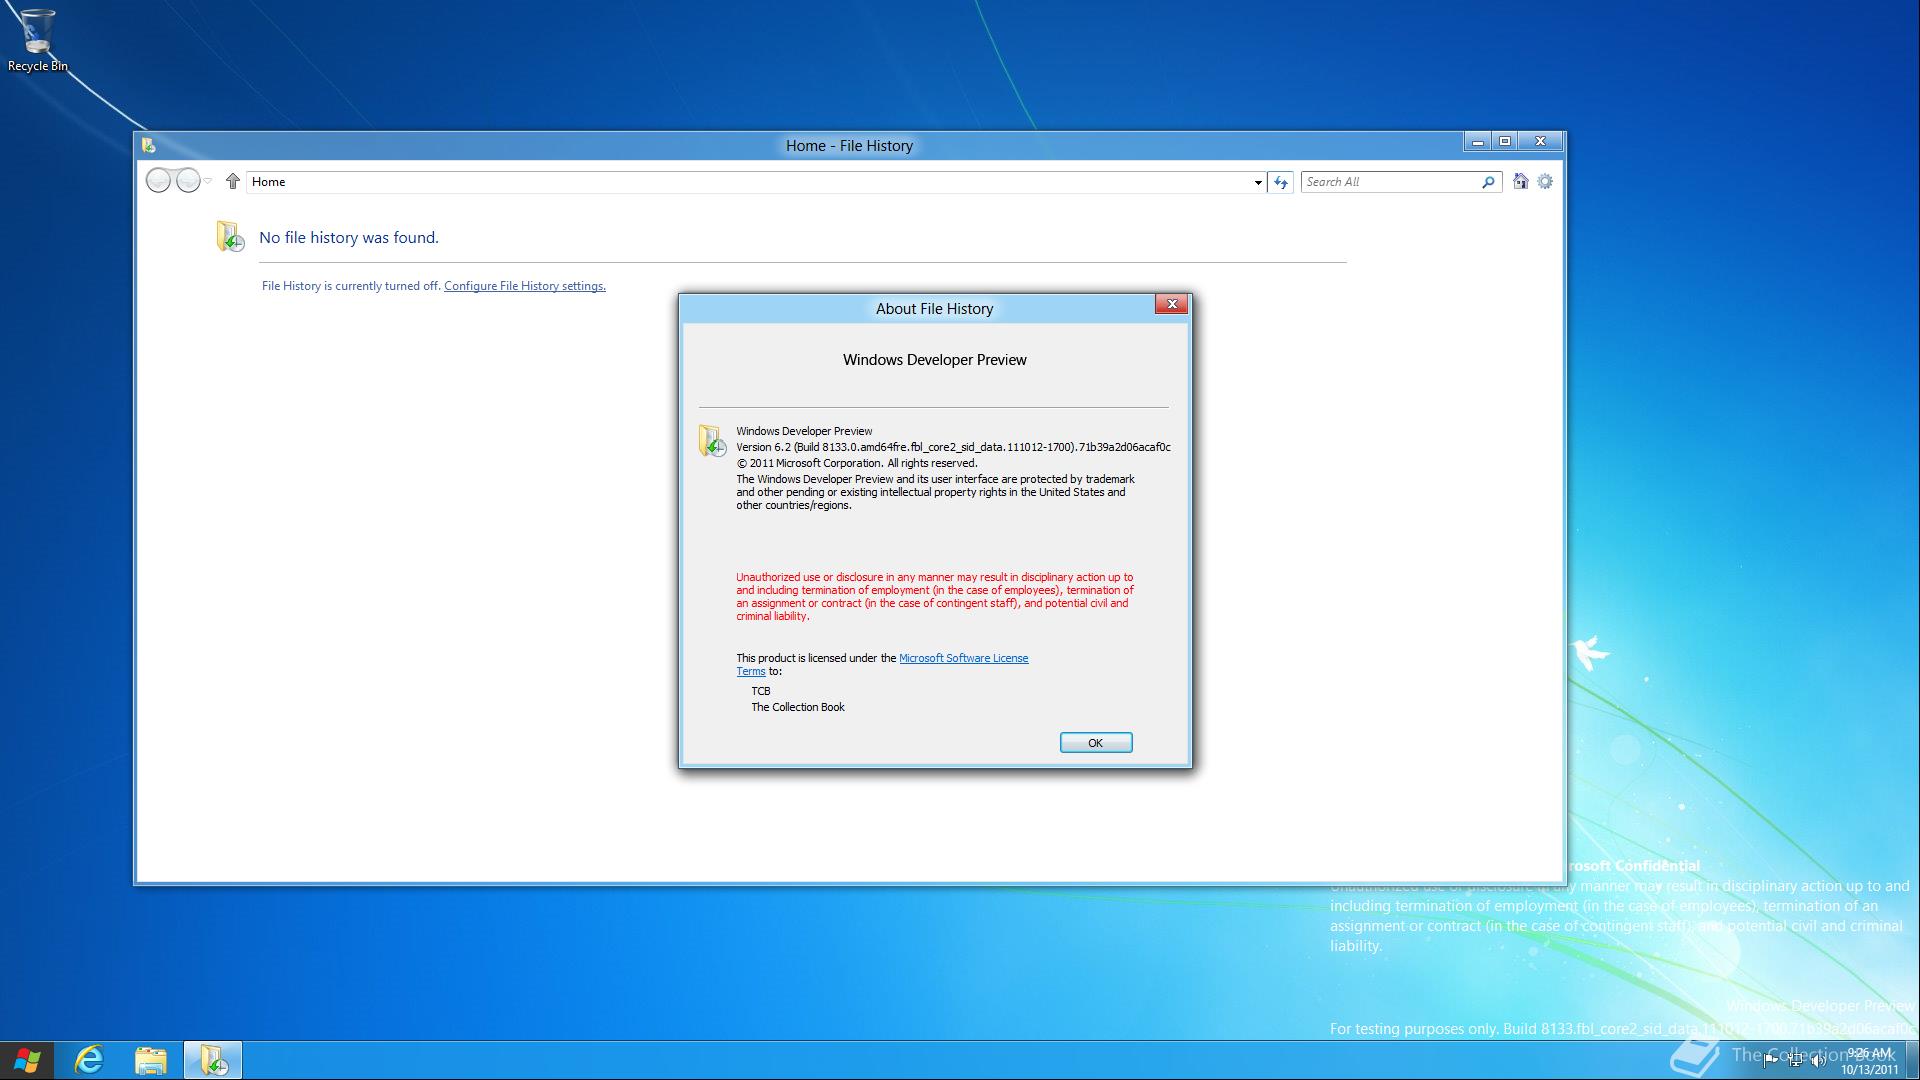Expand the address bar dropdown arrow
This screenshot has width=1920, height=1080.
pyautogui.click(x=1258, y=182)
